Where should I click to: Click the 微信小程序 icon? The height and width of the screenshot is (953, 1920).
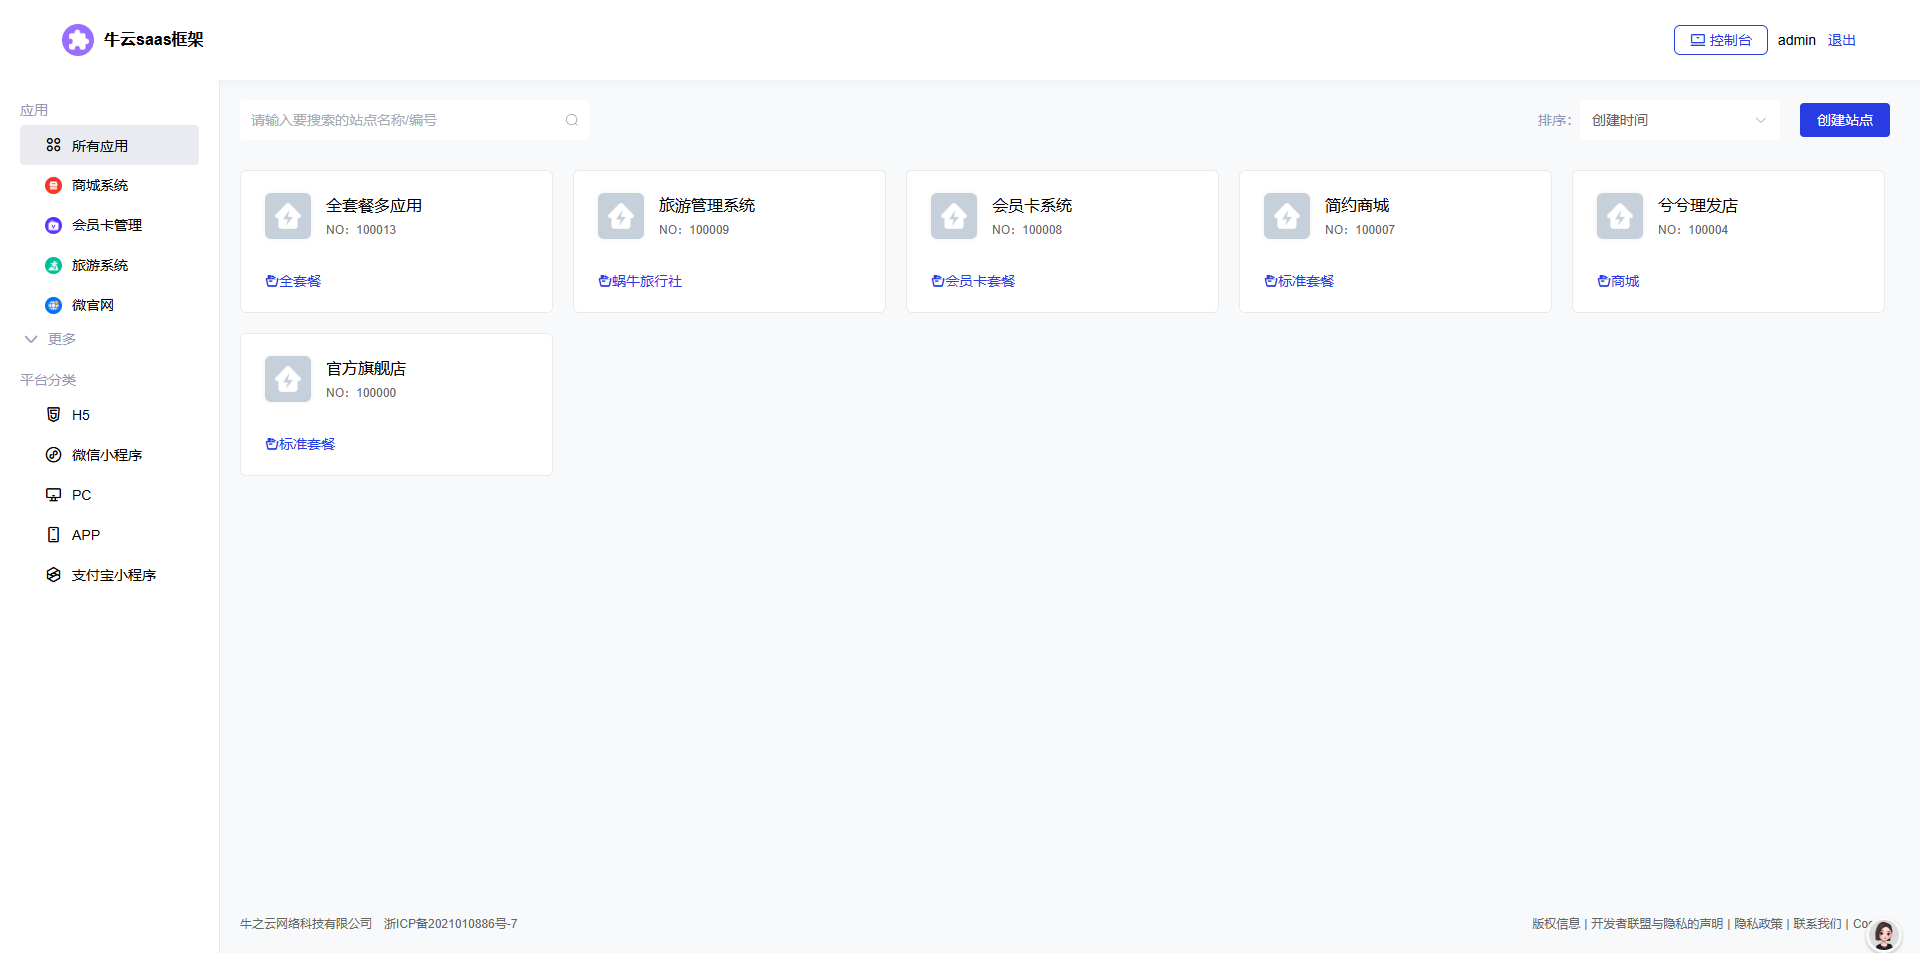[x=54, y=455]
